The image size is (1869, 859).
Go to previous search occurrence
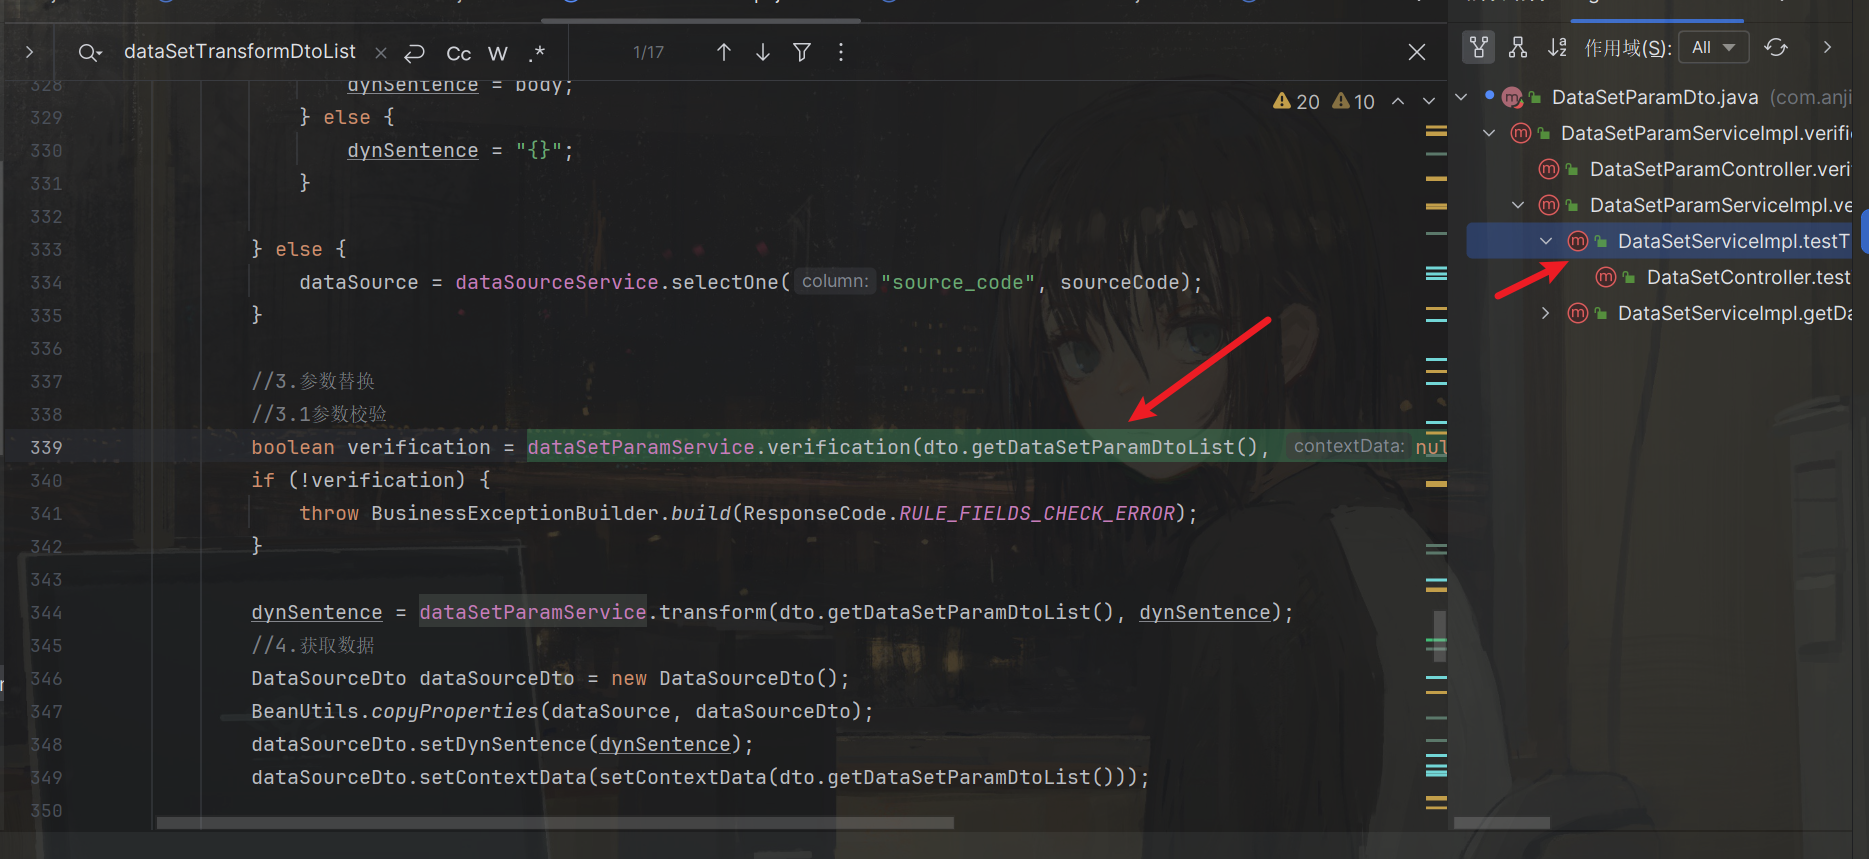[x=724, y=52]
